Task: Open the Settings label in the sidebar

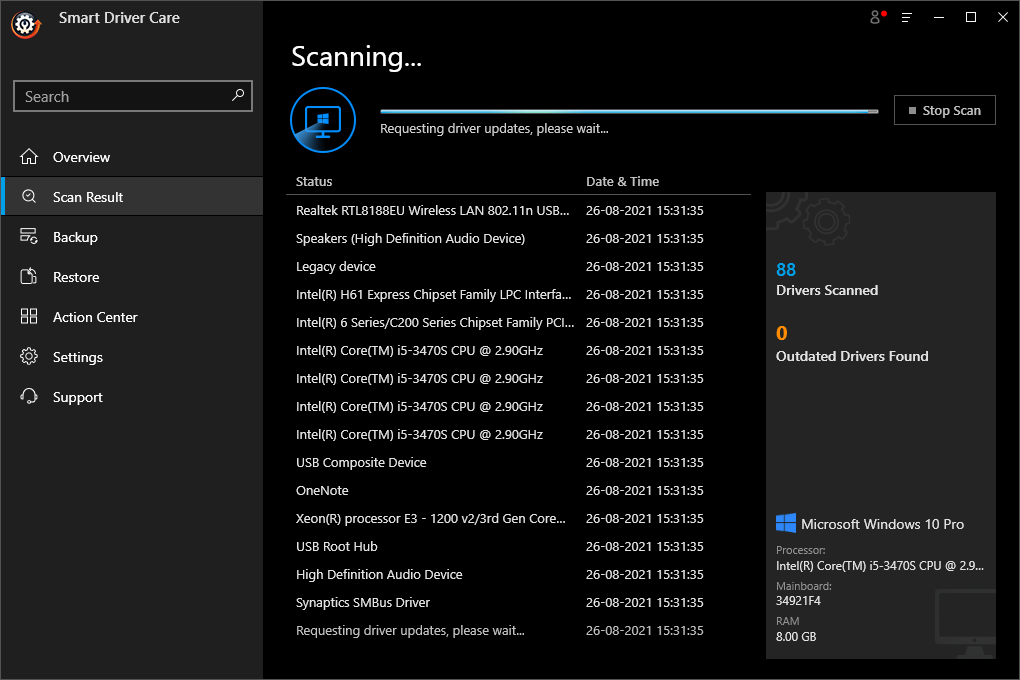Action: pyautogui.click(x=77, y=357)
